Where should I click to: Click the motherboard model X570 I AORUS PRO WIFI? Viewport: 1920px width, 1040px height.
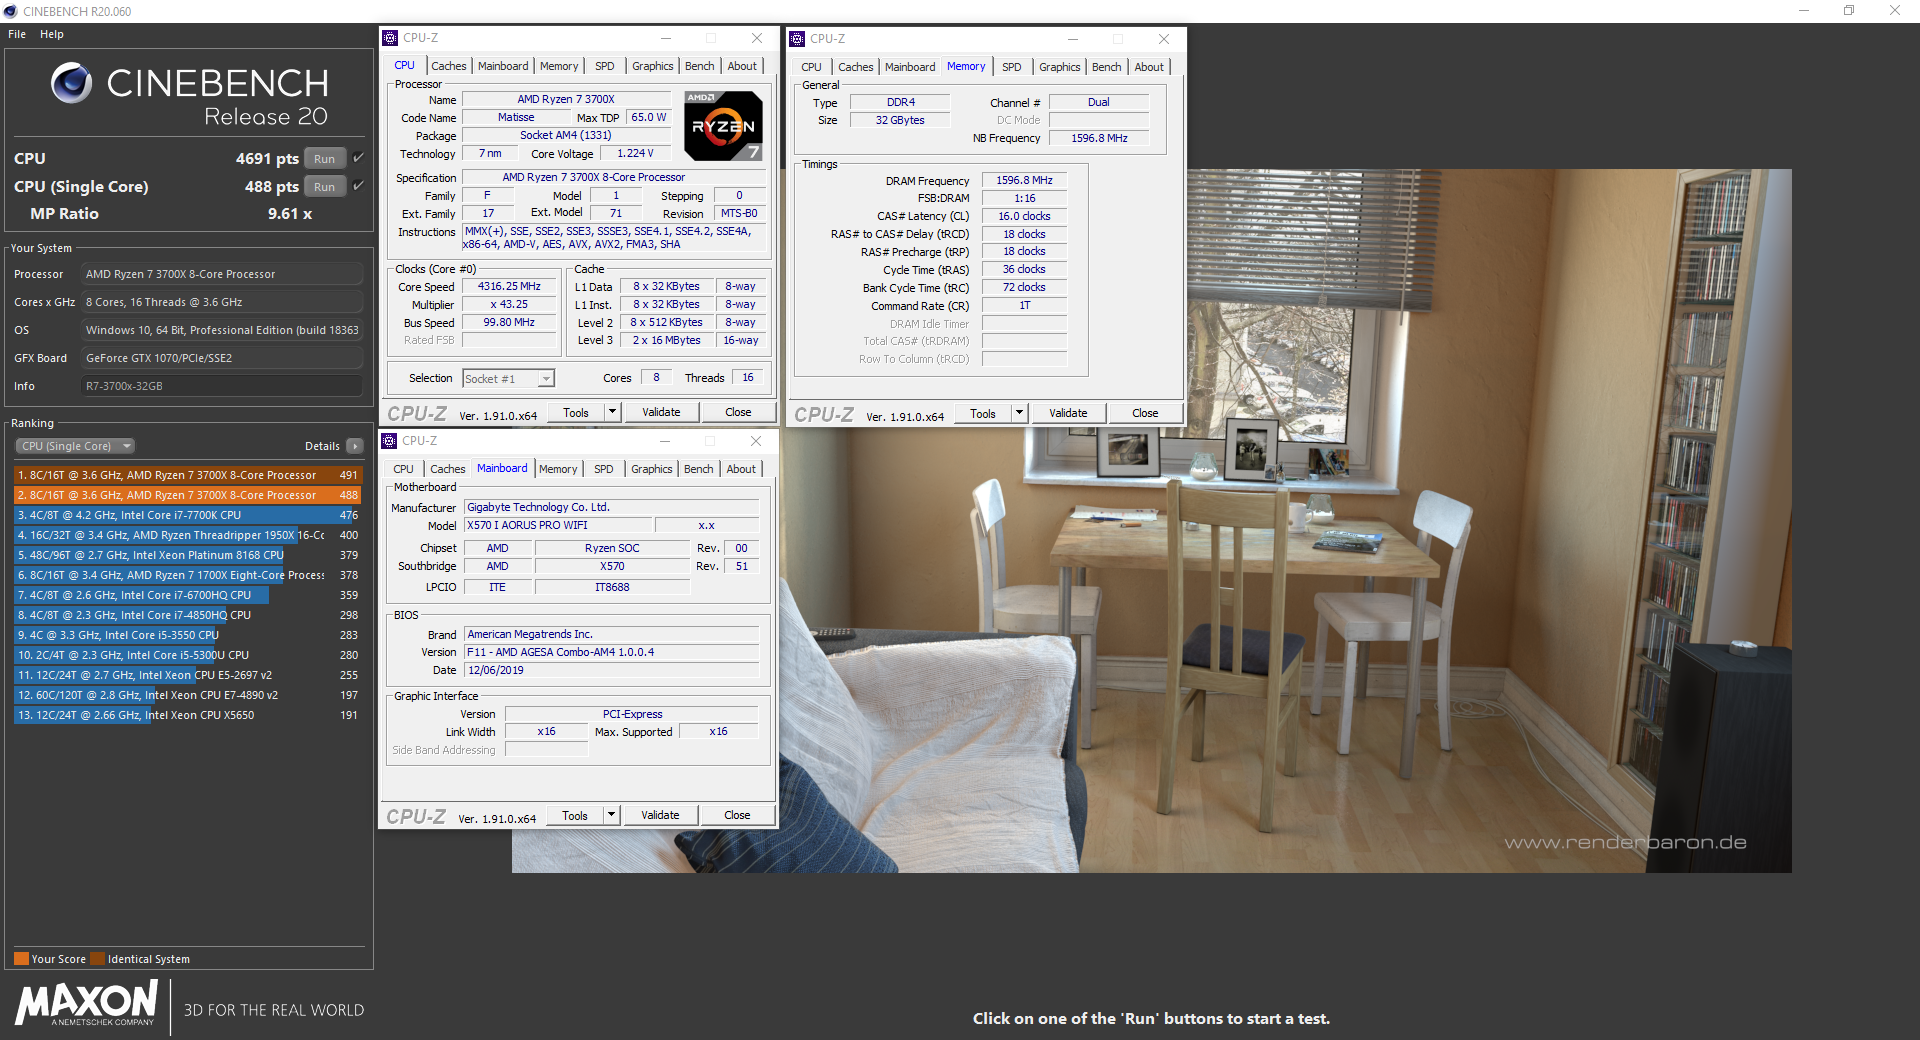(558, 525)
